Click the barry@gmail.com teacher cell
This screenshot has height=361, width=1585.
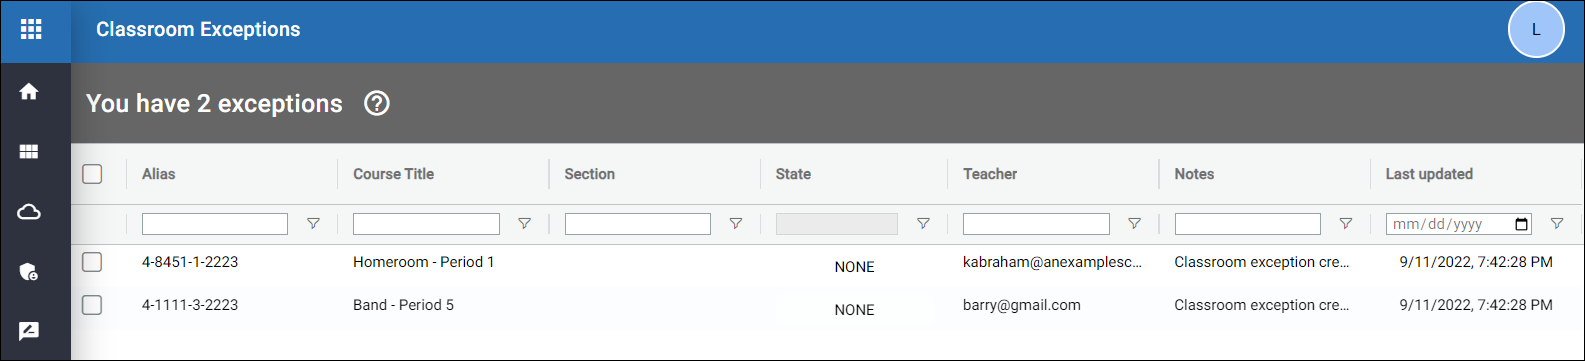[x=1022, y=305]
